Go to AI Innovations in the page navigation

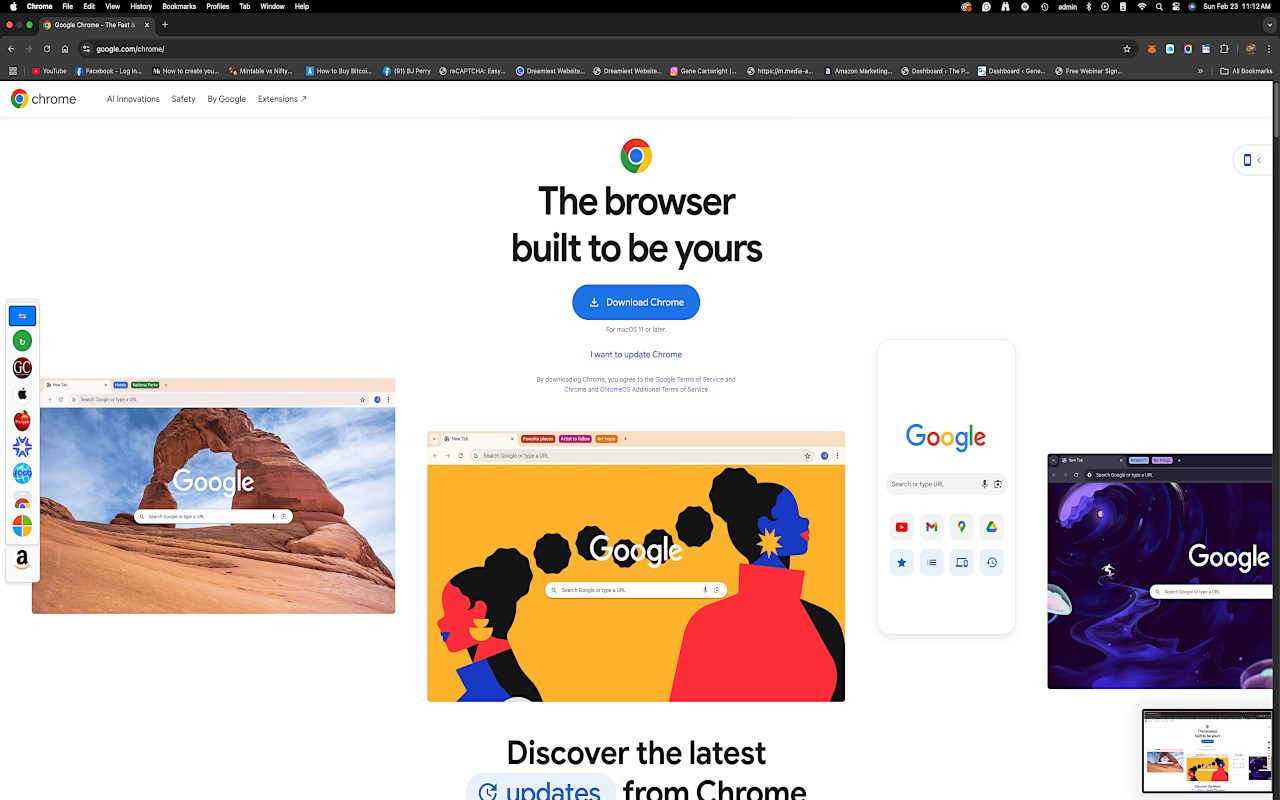(133, 99)
